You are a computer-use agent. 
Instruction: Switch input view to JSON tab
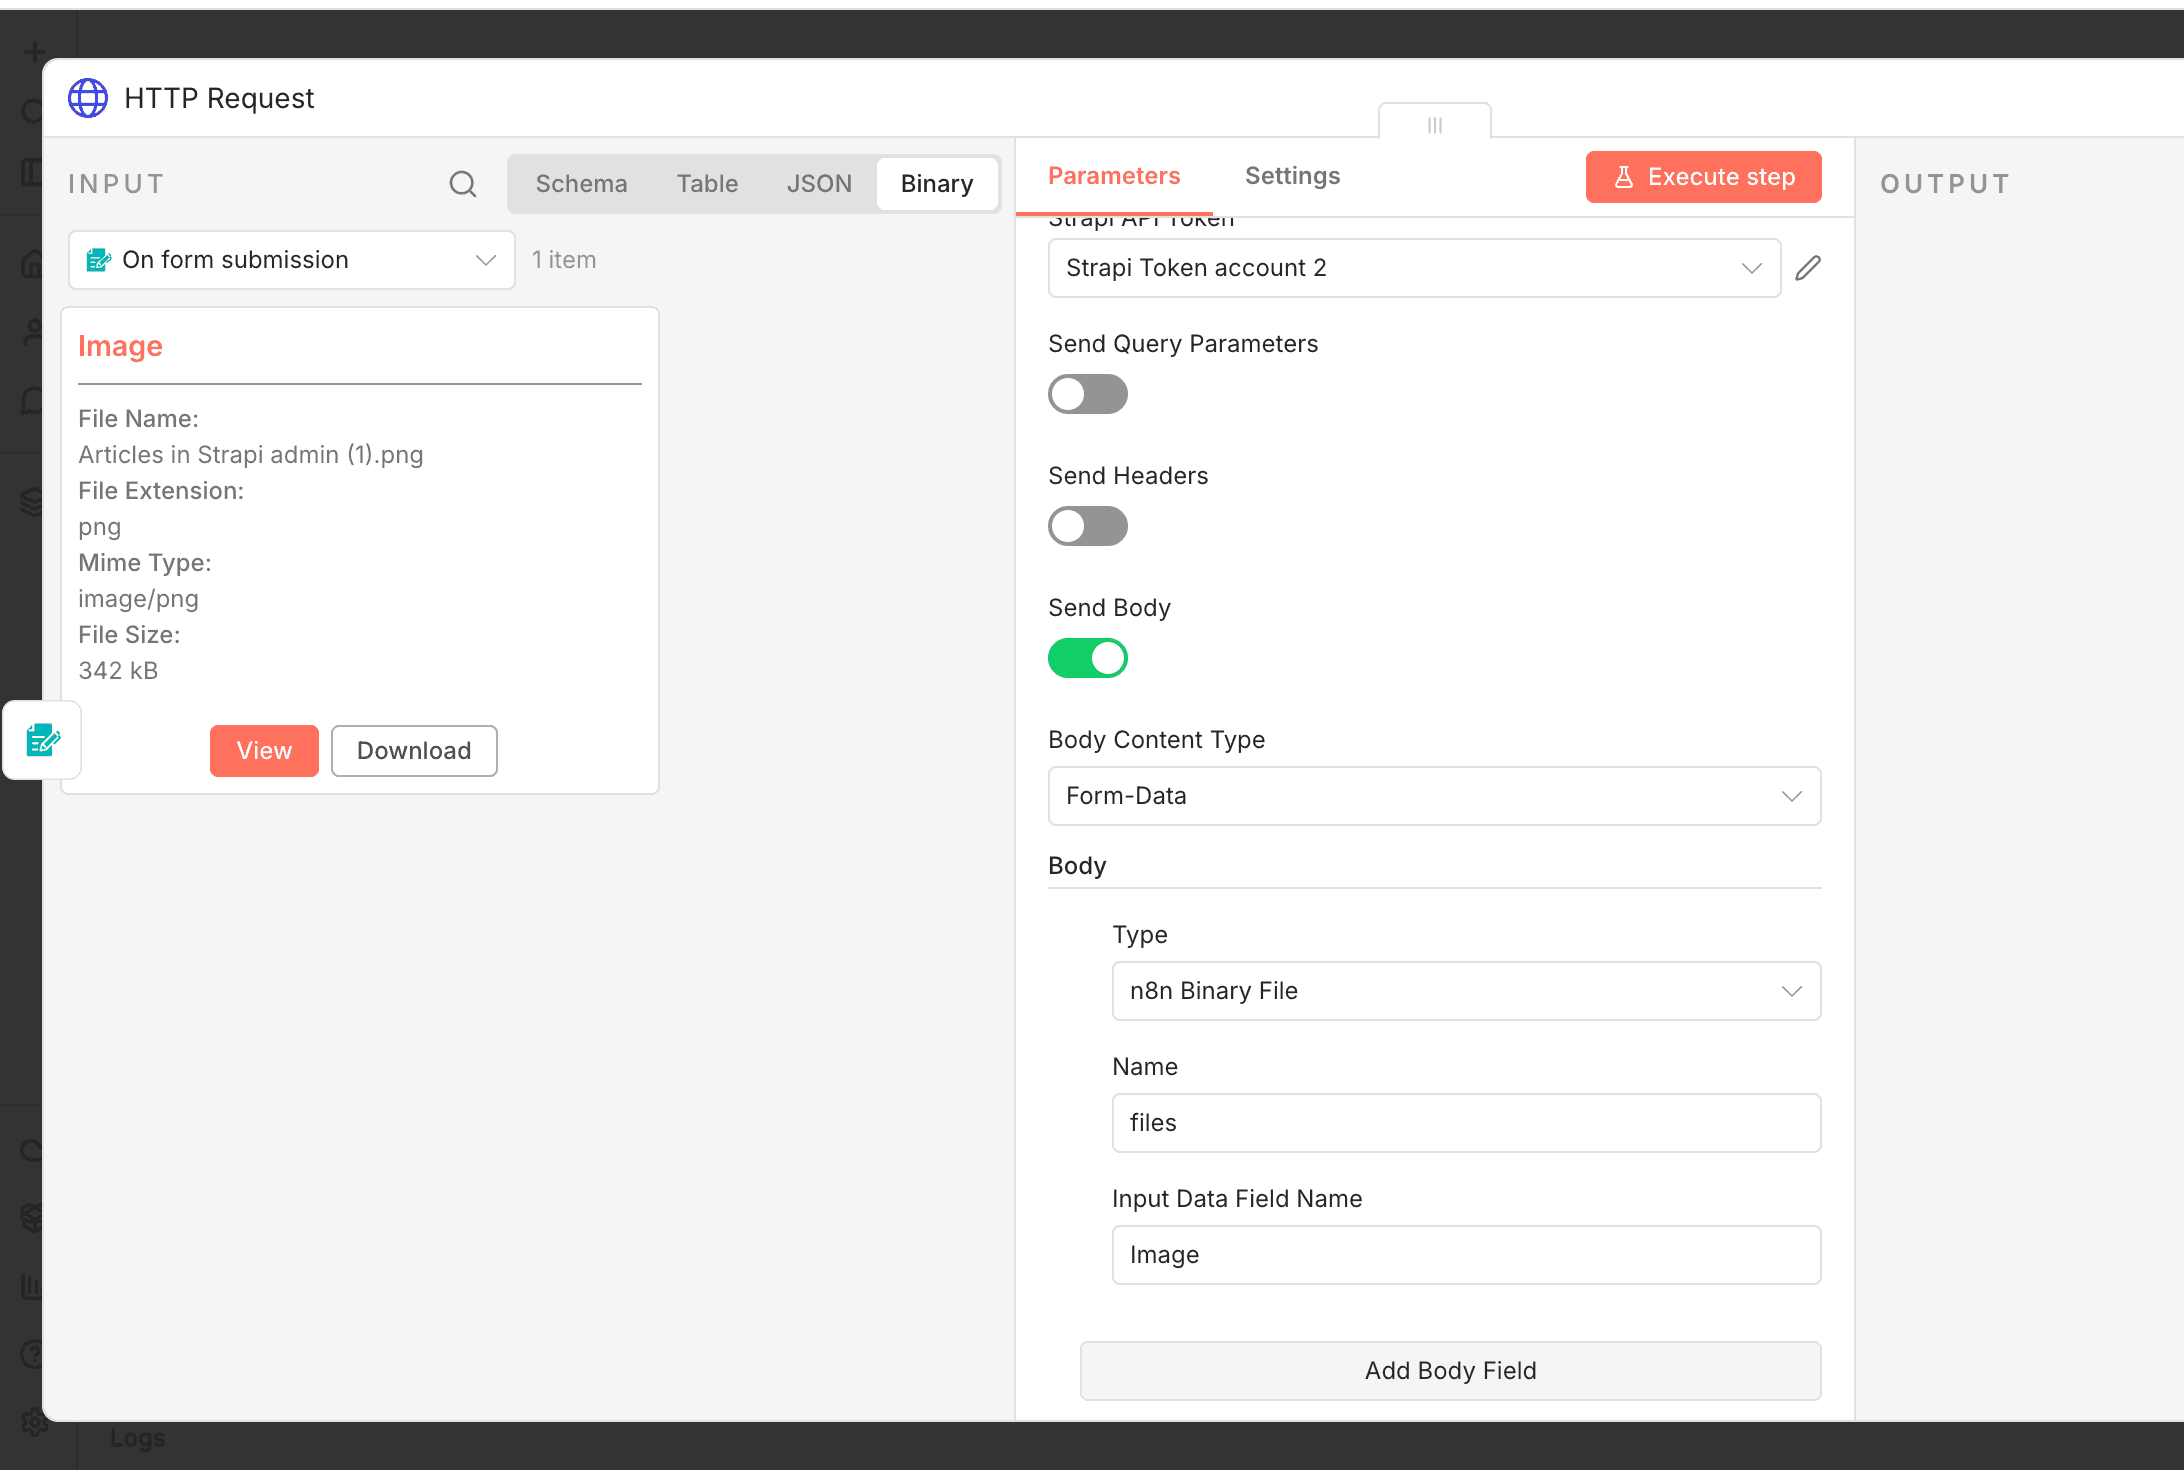[819, 184]
